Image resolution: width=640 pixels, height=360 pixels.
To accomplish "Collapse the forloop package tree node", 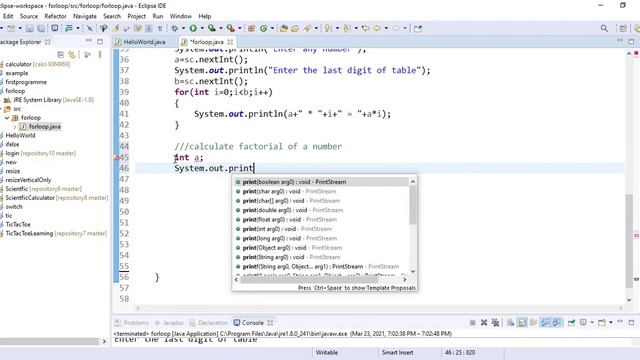I will (x=7, y=118).
